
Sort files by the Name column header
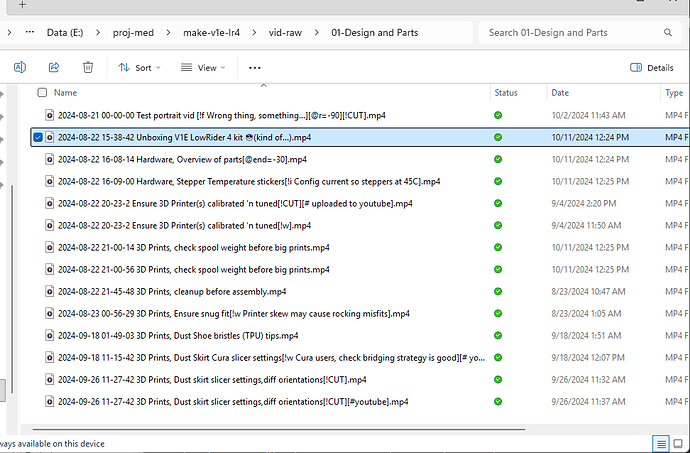(66, 92)
